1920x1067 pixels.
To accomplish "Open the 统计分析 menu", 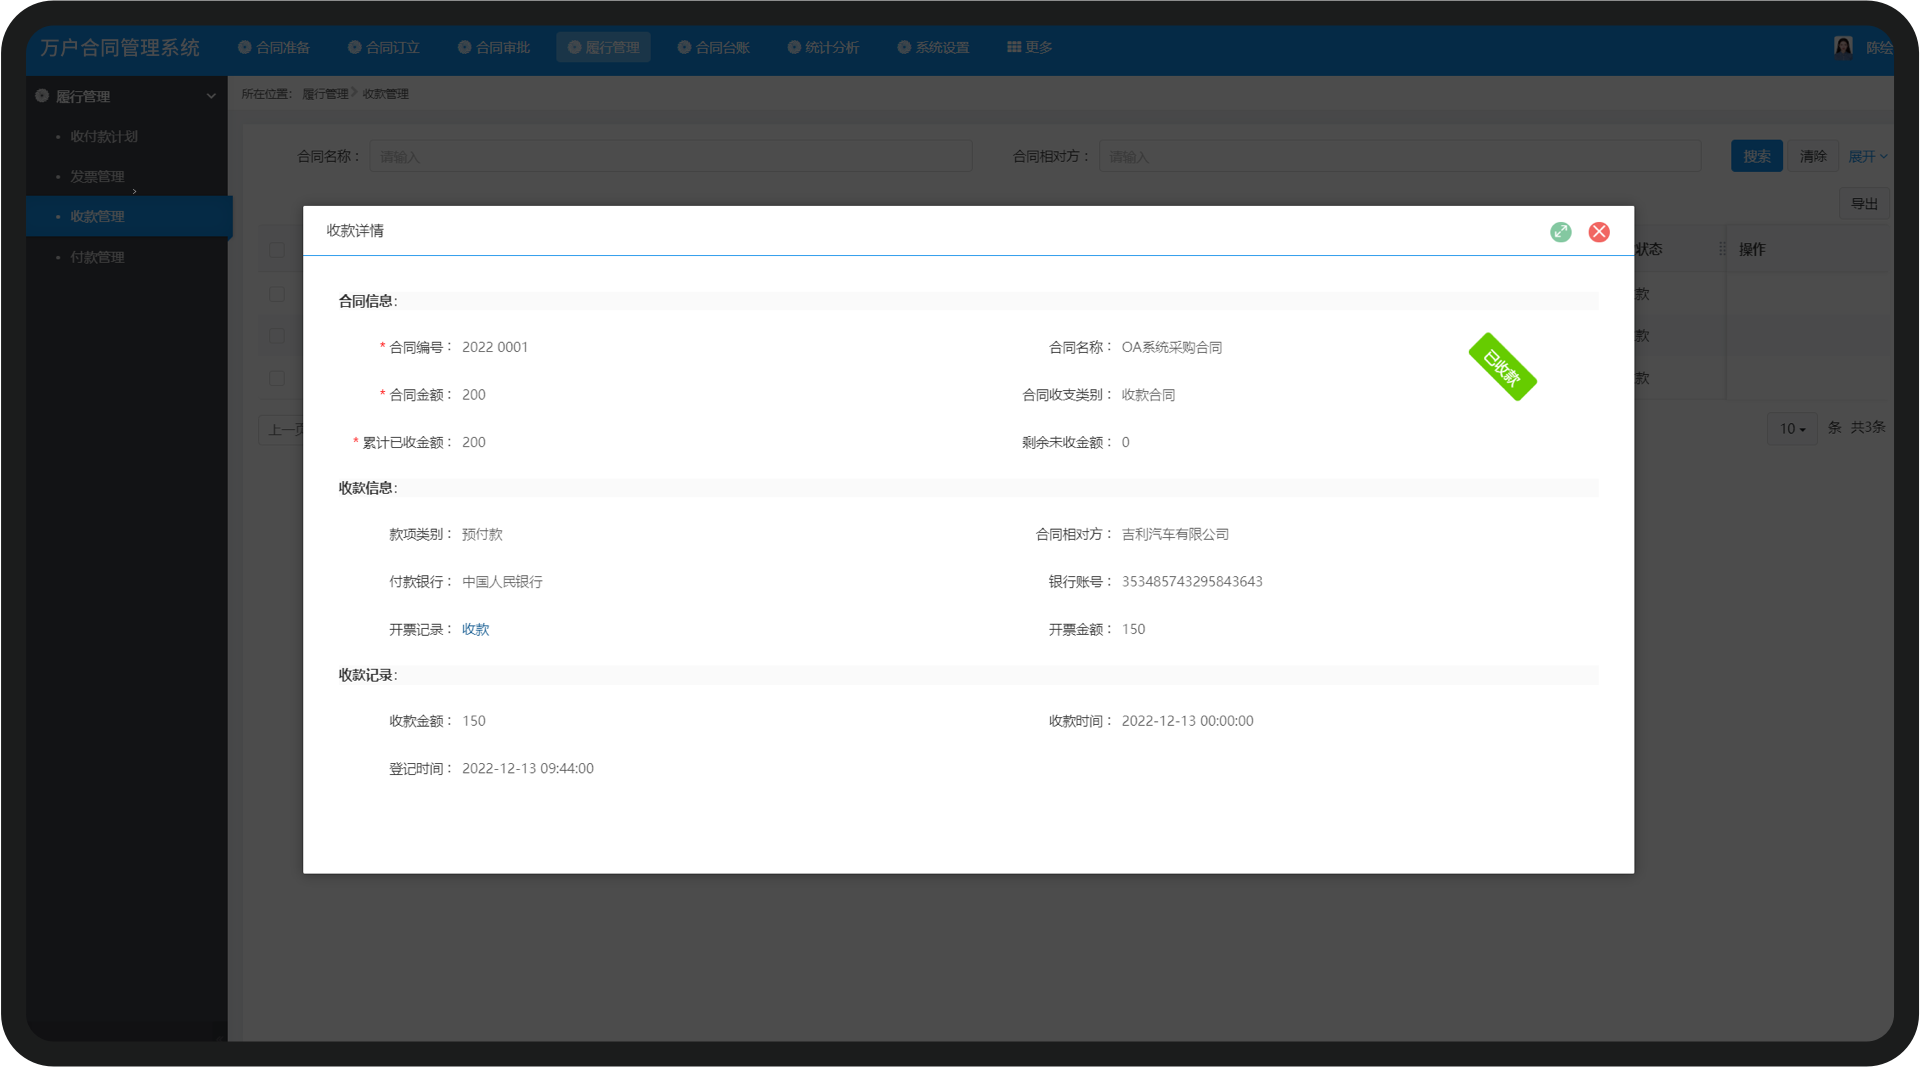I will (x=823, y=47).
